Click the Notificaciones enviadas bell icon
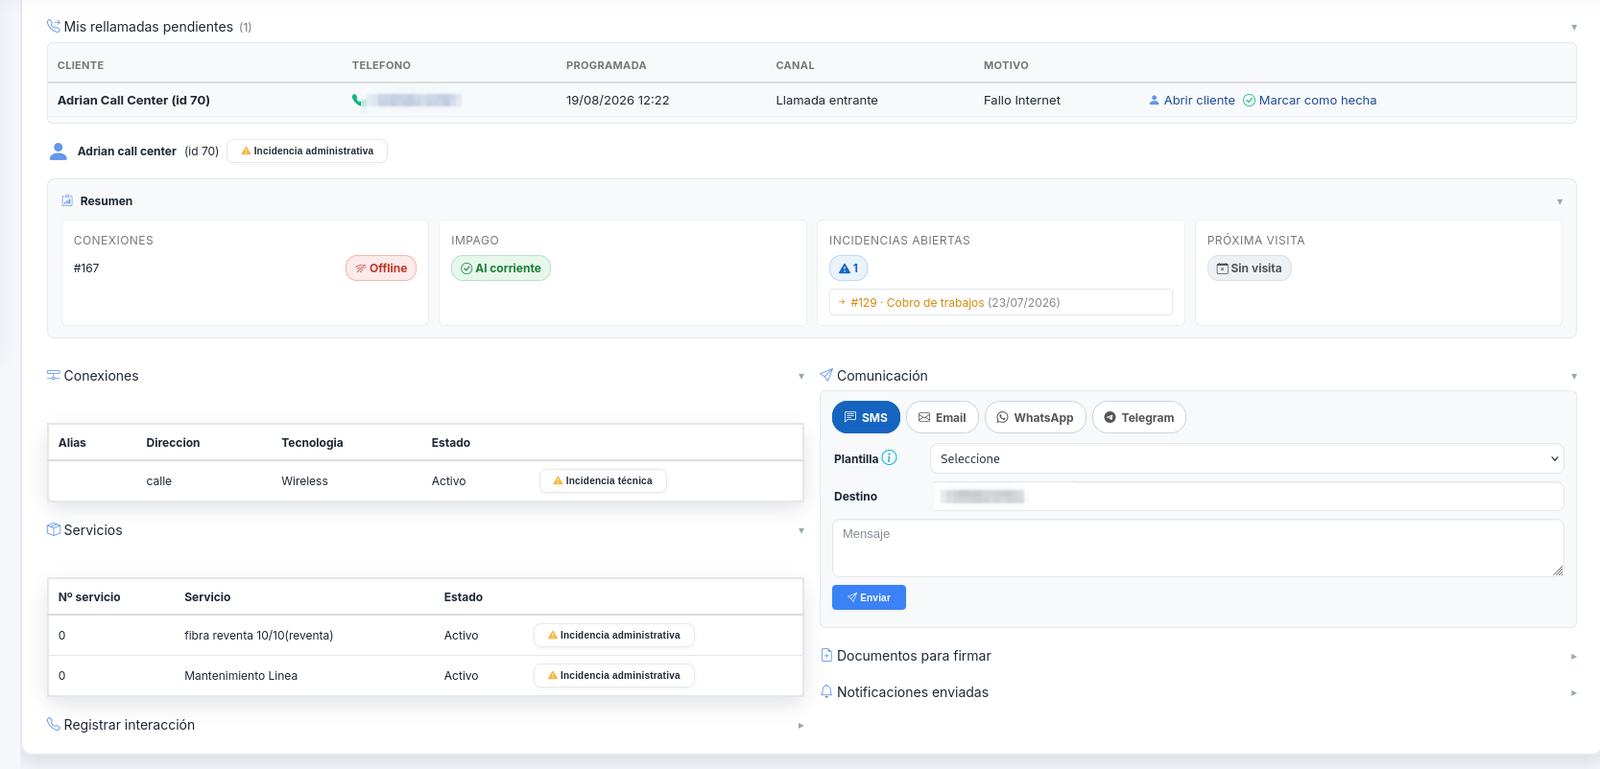The image size is (1600, 769). 826,691
